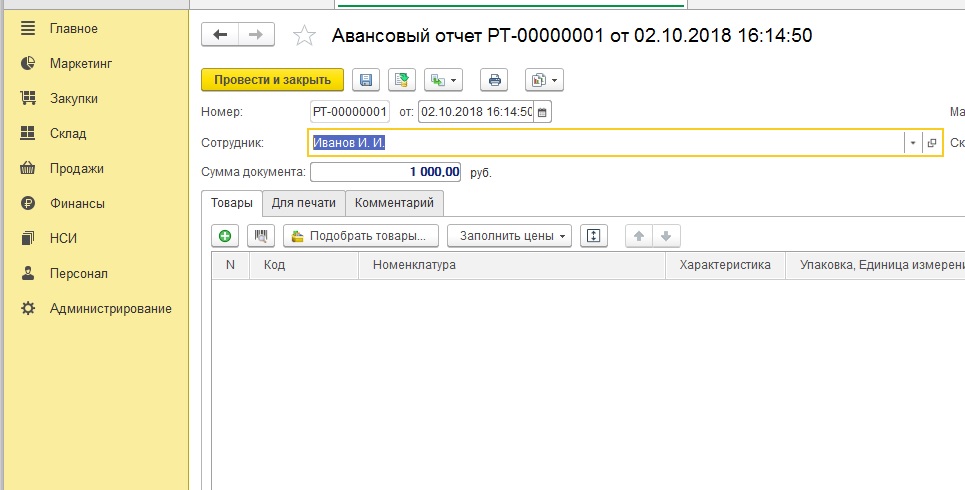965x490 pixels.
Task: Click the post document icon
Action: tap(402, 80)
